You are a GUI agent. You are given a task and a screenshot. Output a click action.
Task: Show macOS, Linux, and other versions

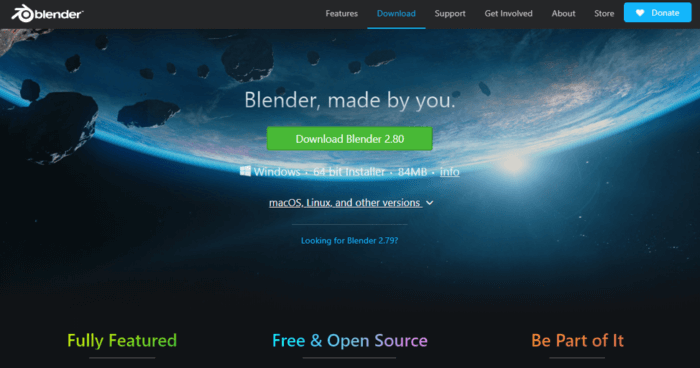tap(345, 203)
